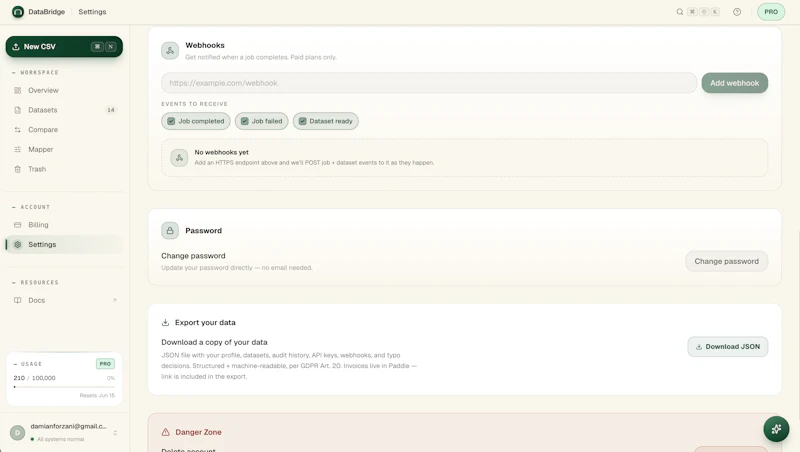Click the Docs book icon

[x=18, y=300]
